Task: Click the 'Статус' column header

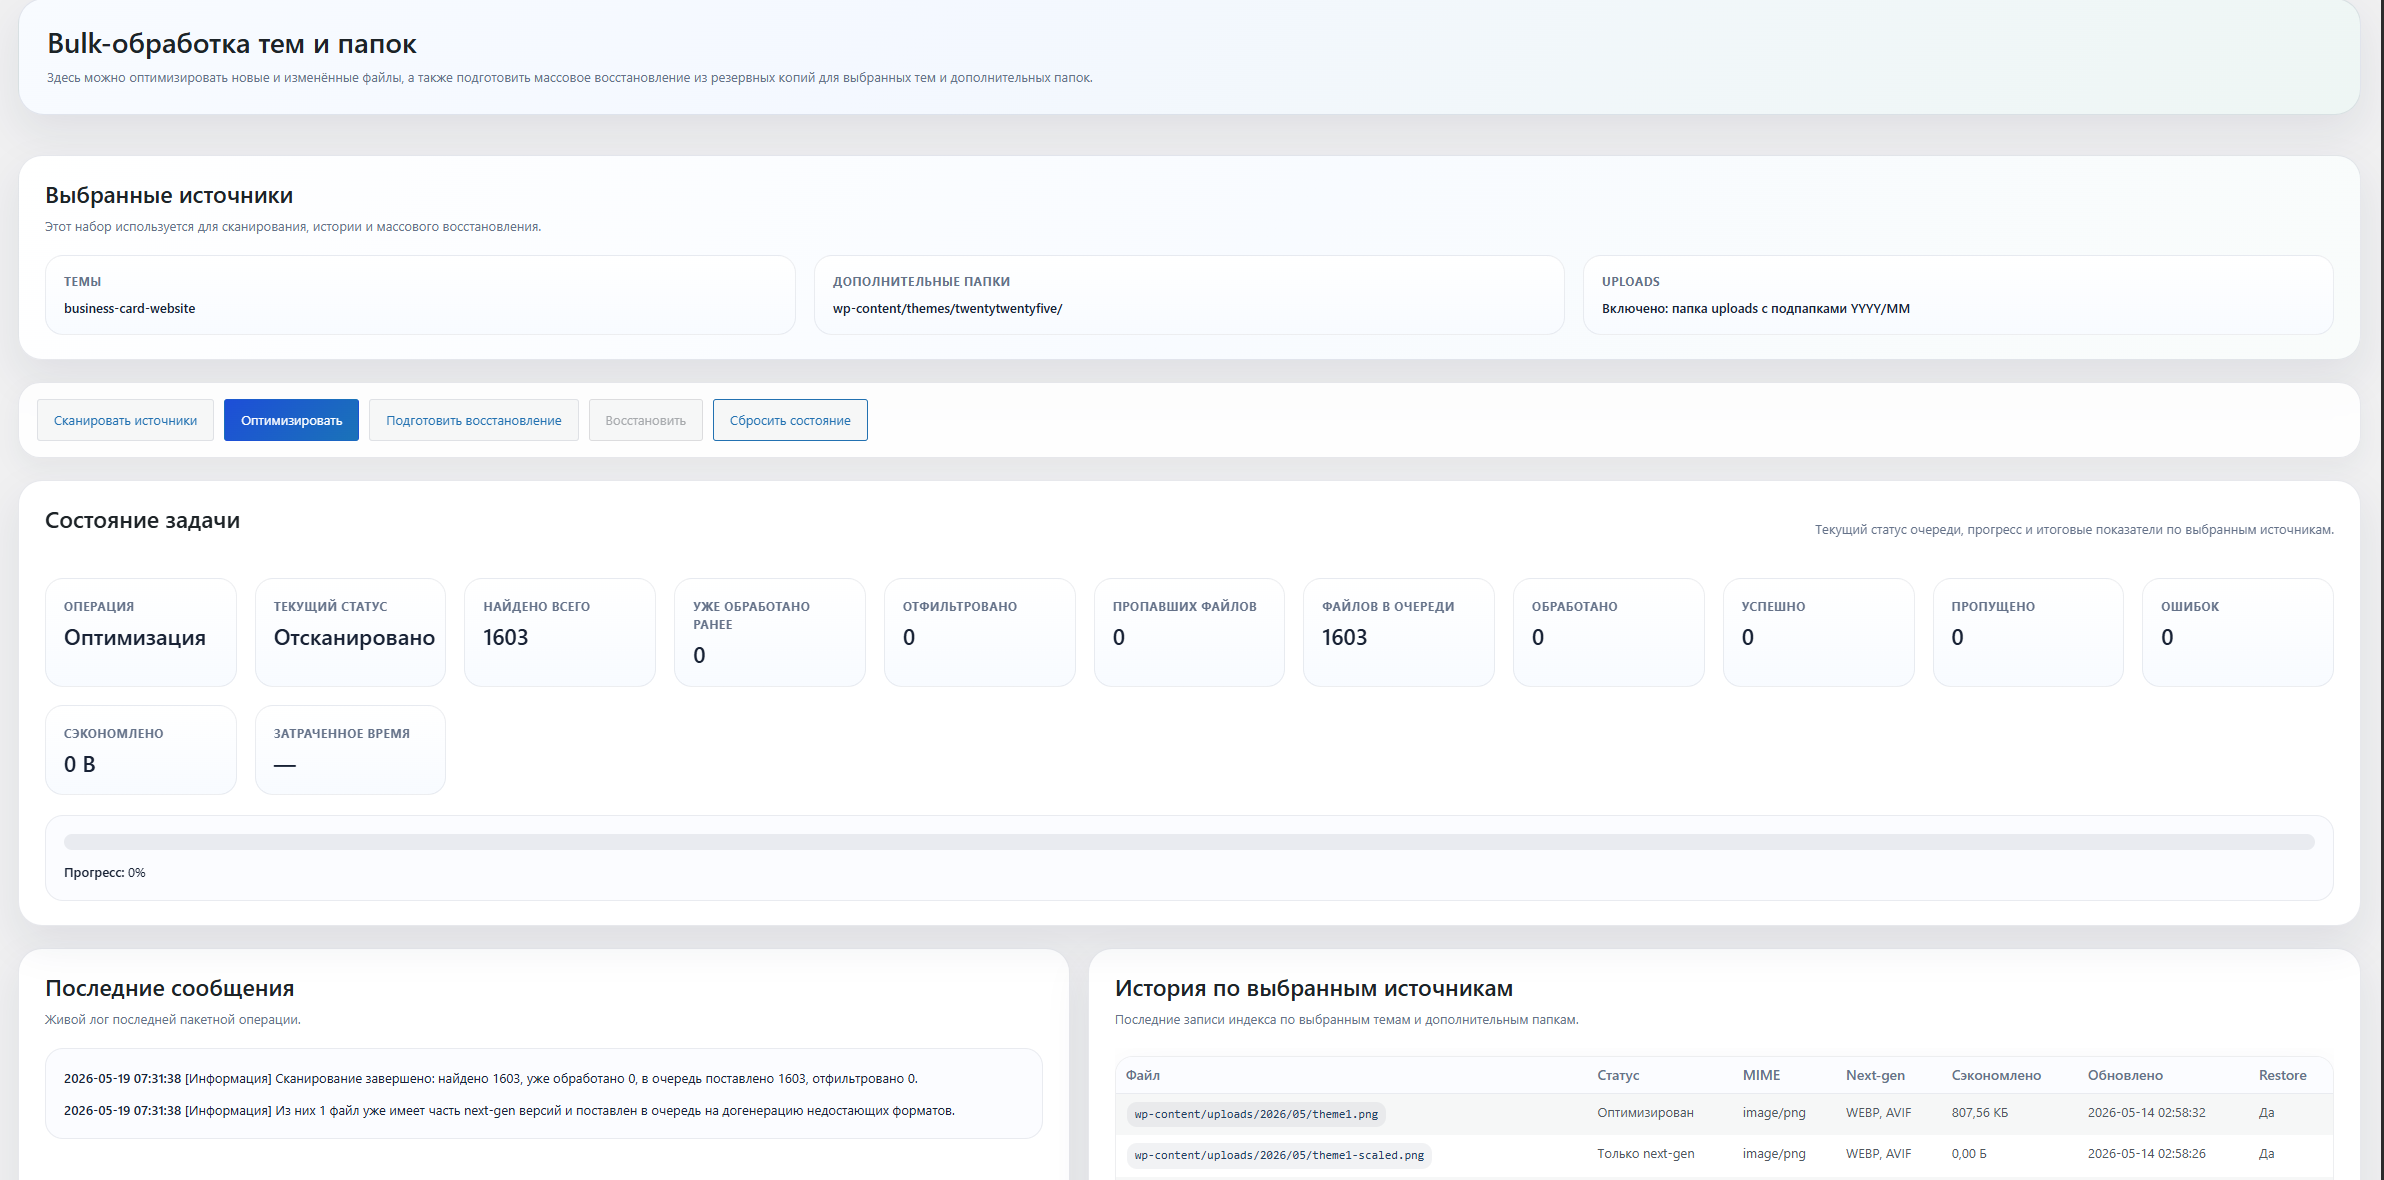Action: [x=1618, y=1075]
